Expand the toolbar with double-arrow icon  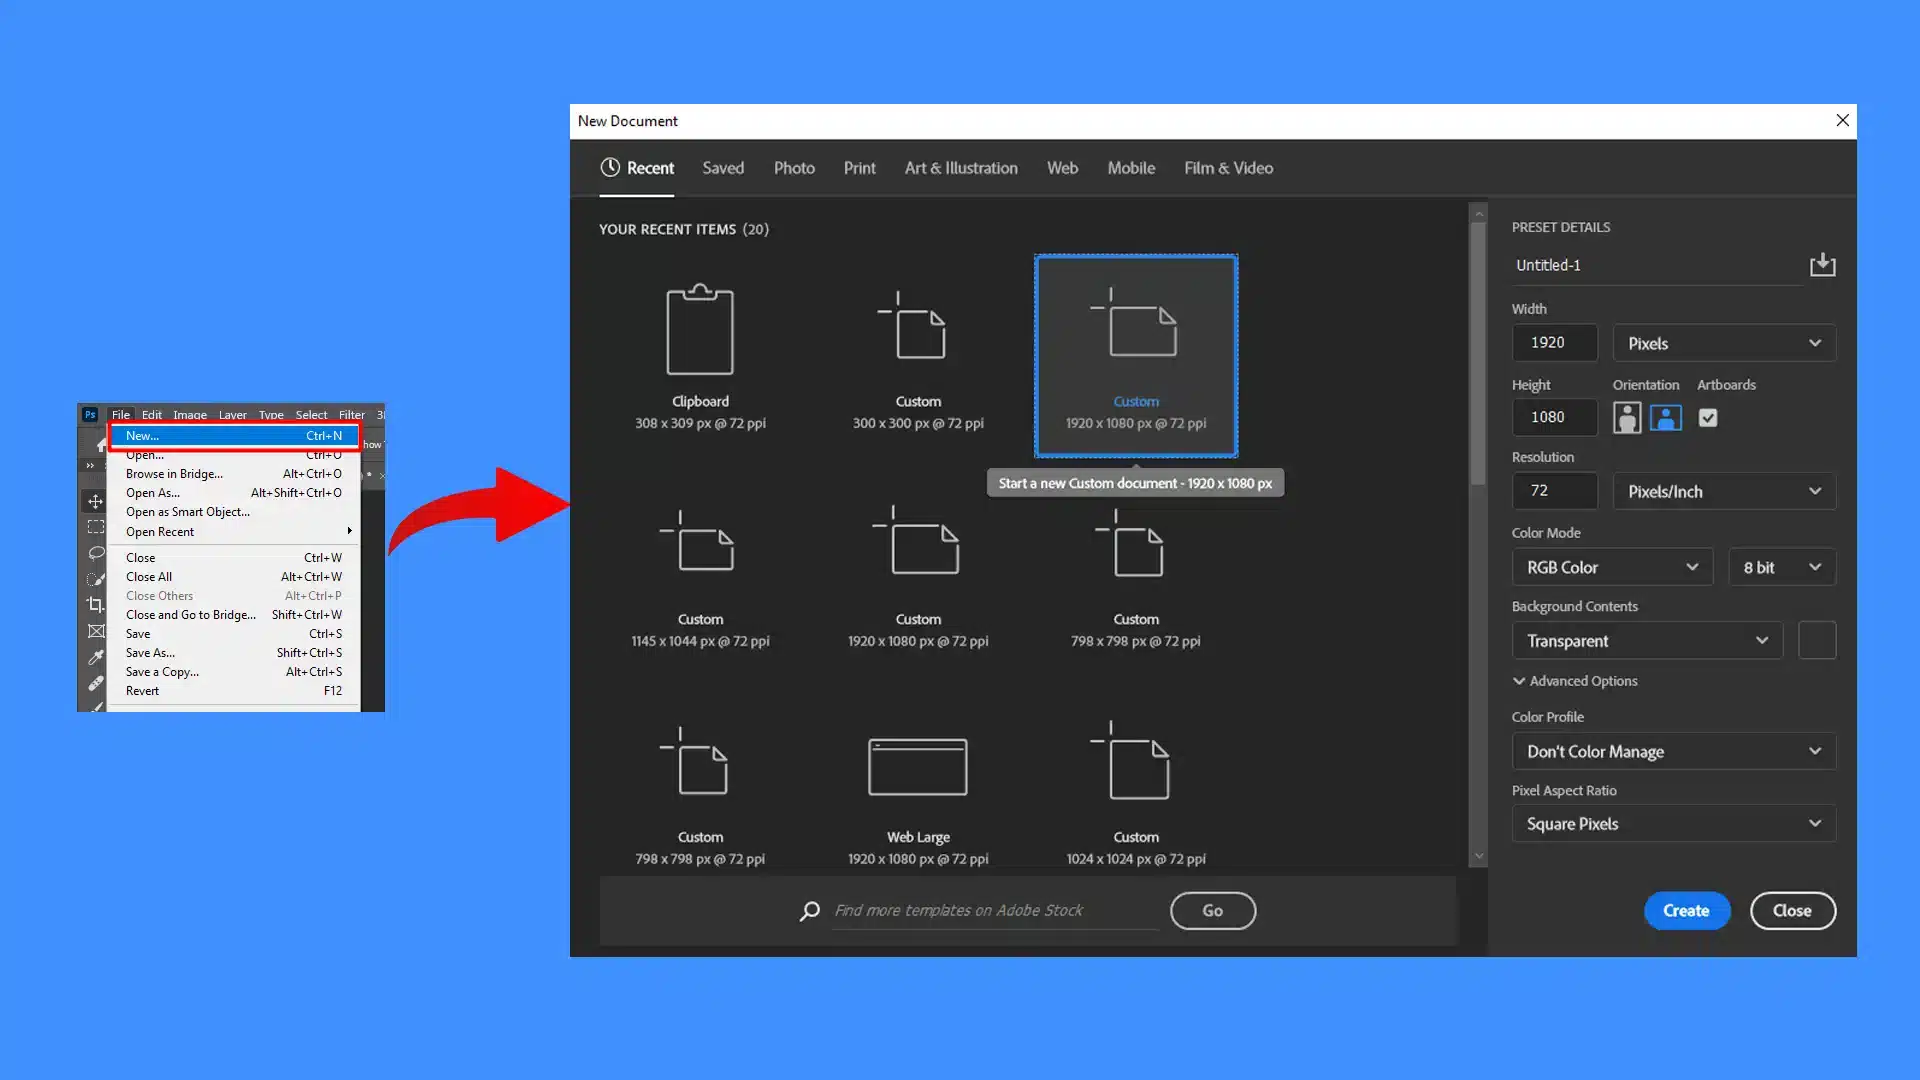coord(90,465)
